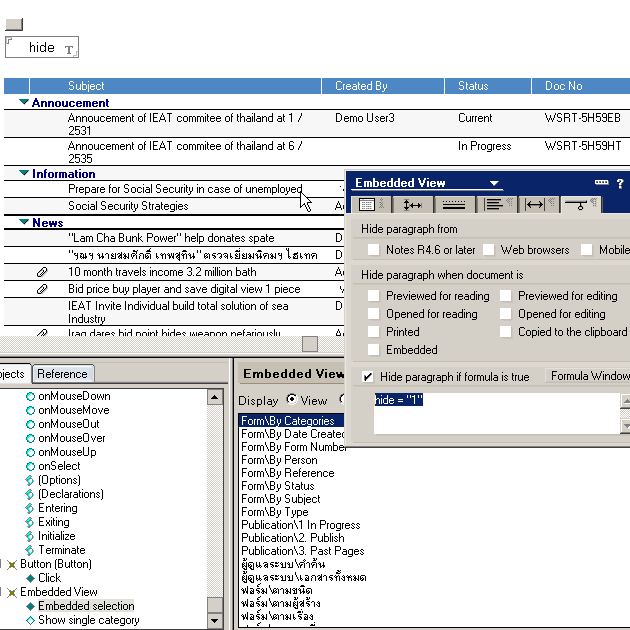630x630 pixels.
Task: Select the (Options) script item
Action: click(x=59, y=480)
